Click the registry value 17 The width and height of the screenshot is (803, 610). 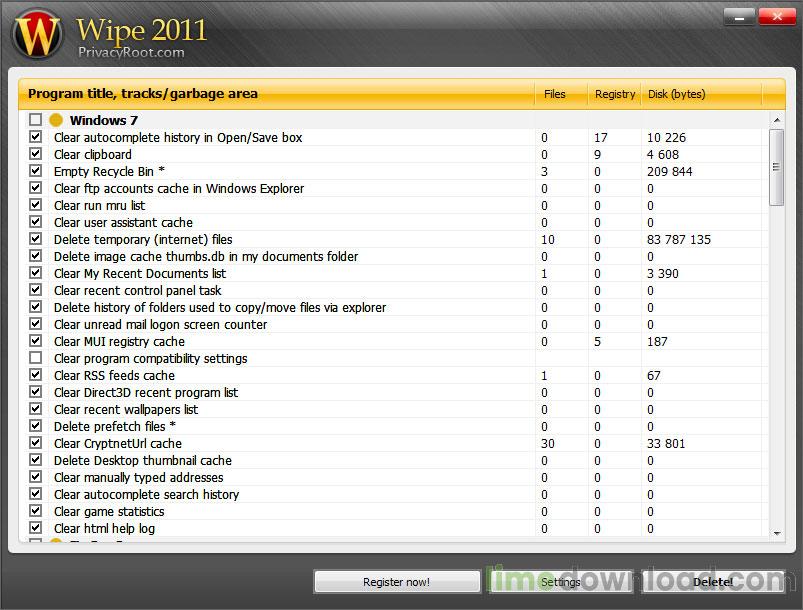point(601,137)
